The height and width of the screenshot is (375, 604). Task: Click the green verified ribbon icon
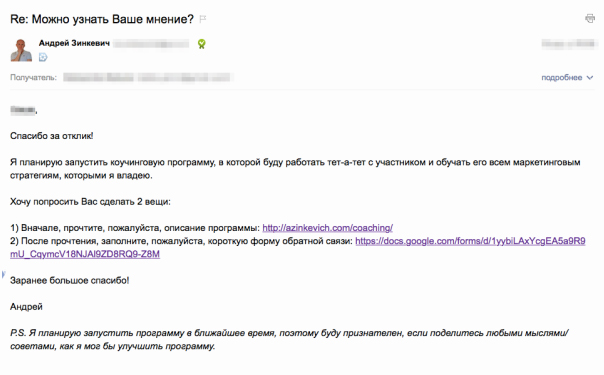tap(201, 44)
